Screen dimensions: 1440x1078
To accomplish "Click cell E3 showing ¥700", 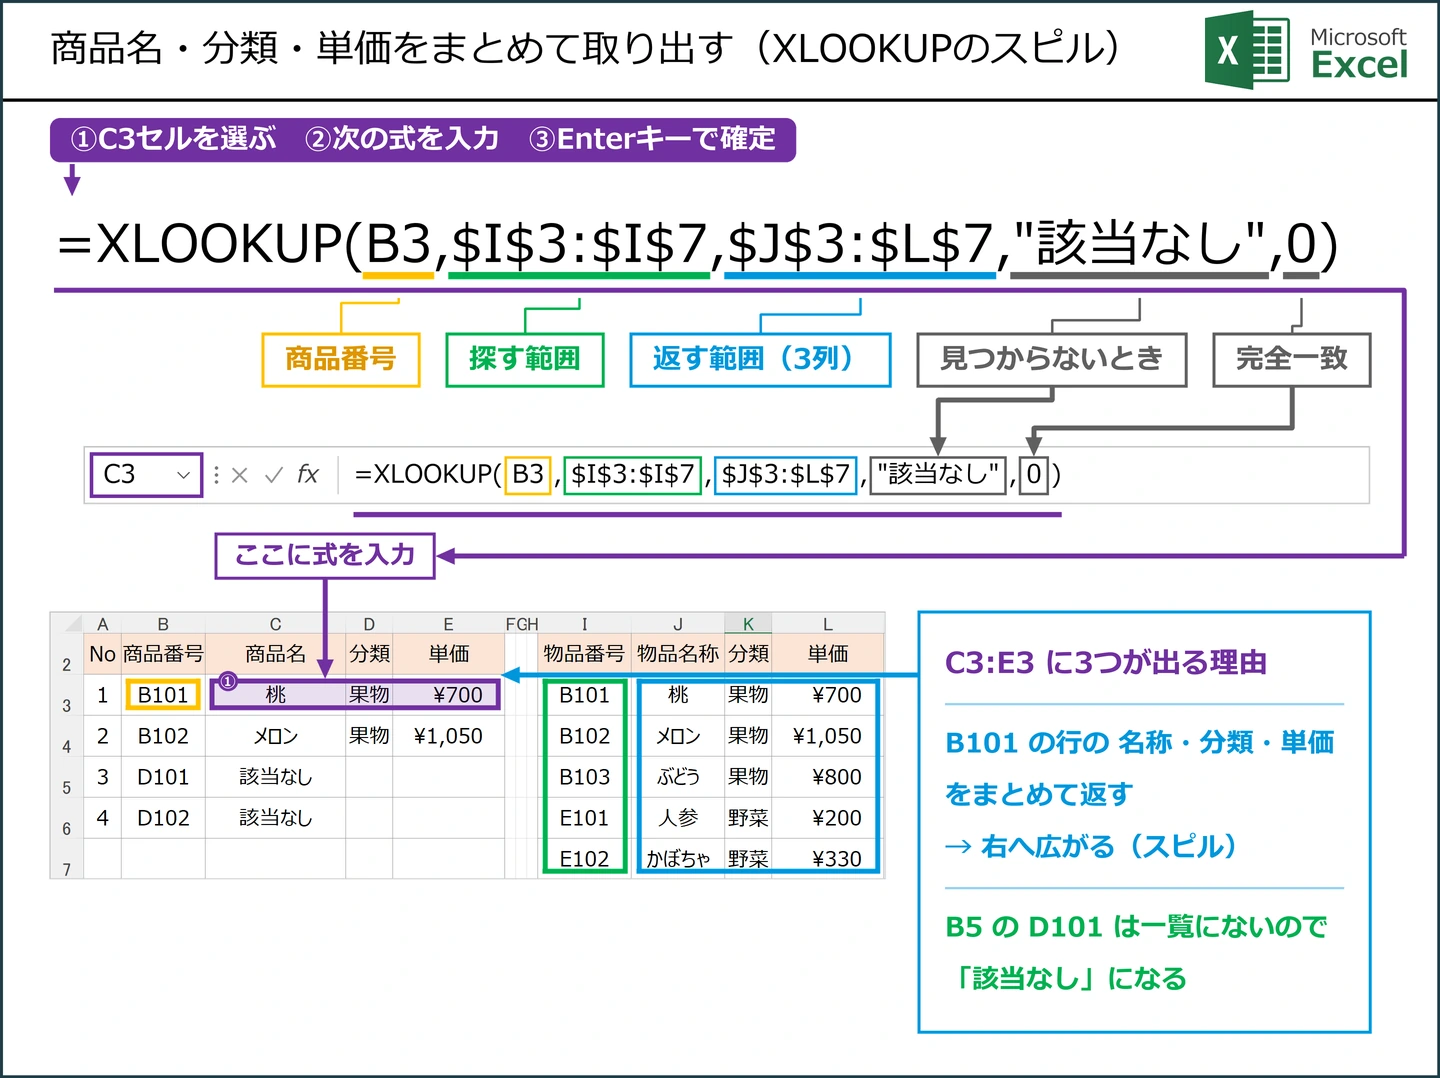I will click(x=448, y=695).
